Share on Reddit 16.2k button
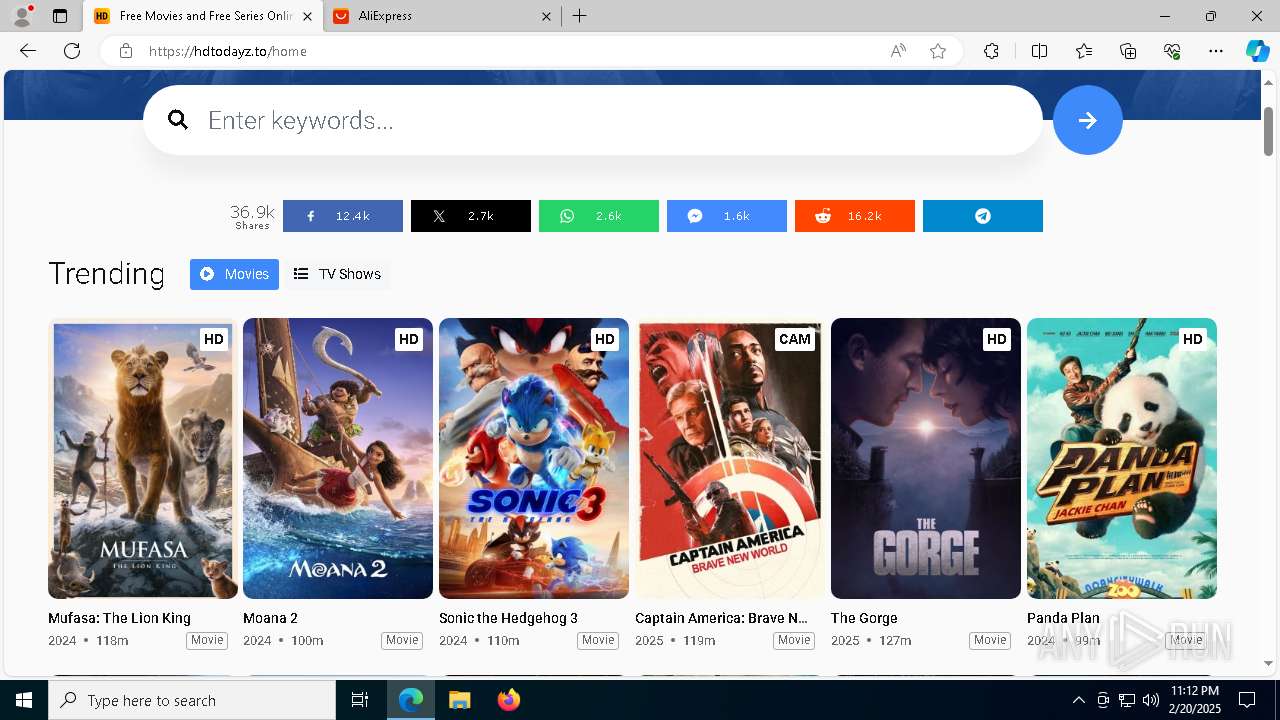The height and width of the screenshot is (720, 1280). 855,216
